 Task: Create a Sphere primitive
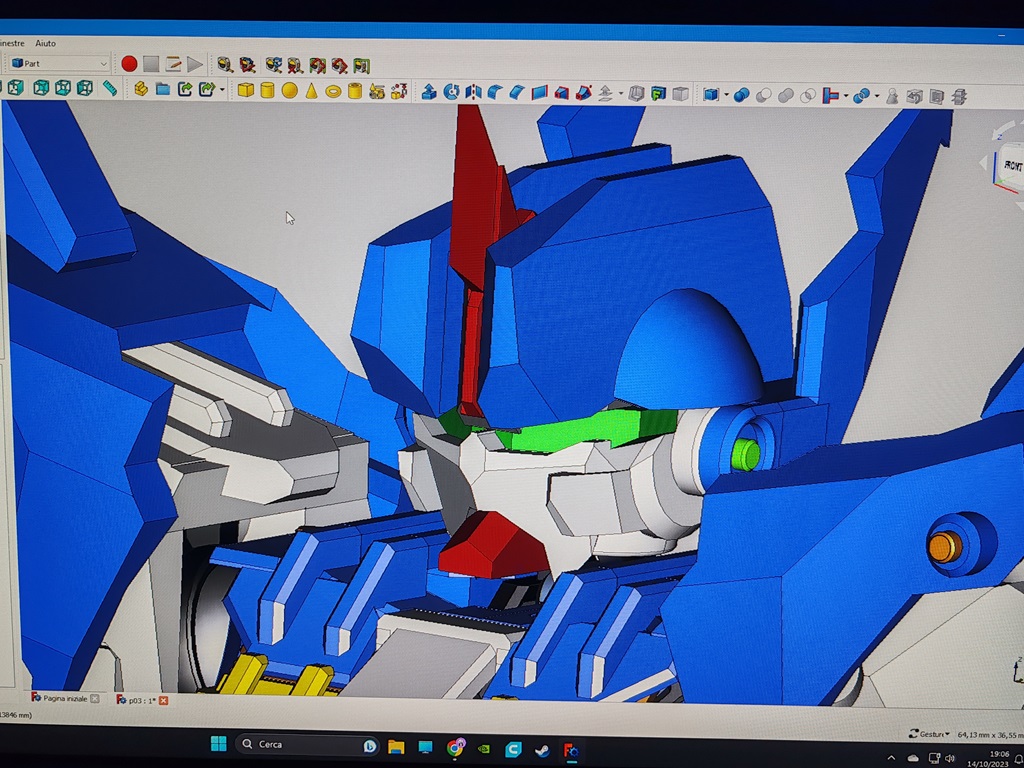(289, 90)
